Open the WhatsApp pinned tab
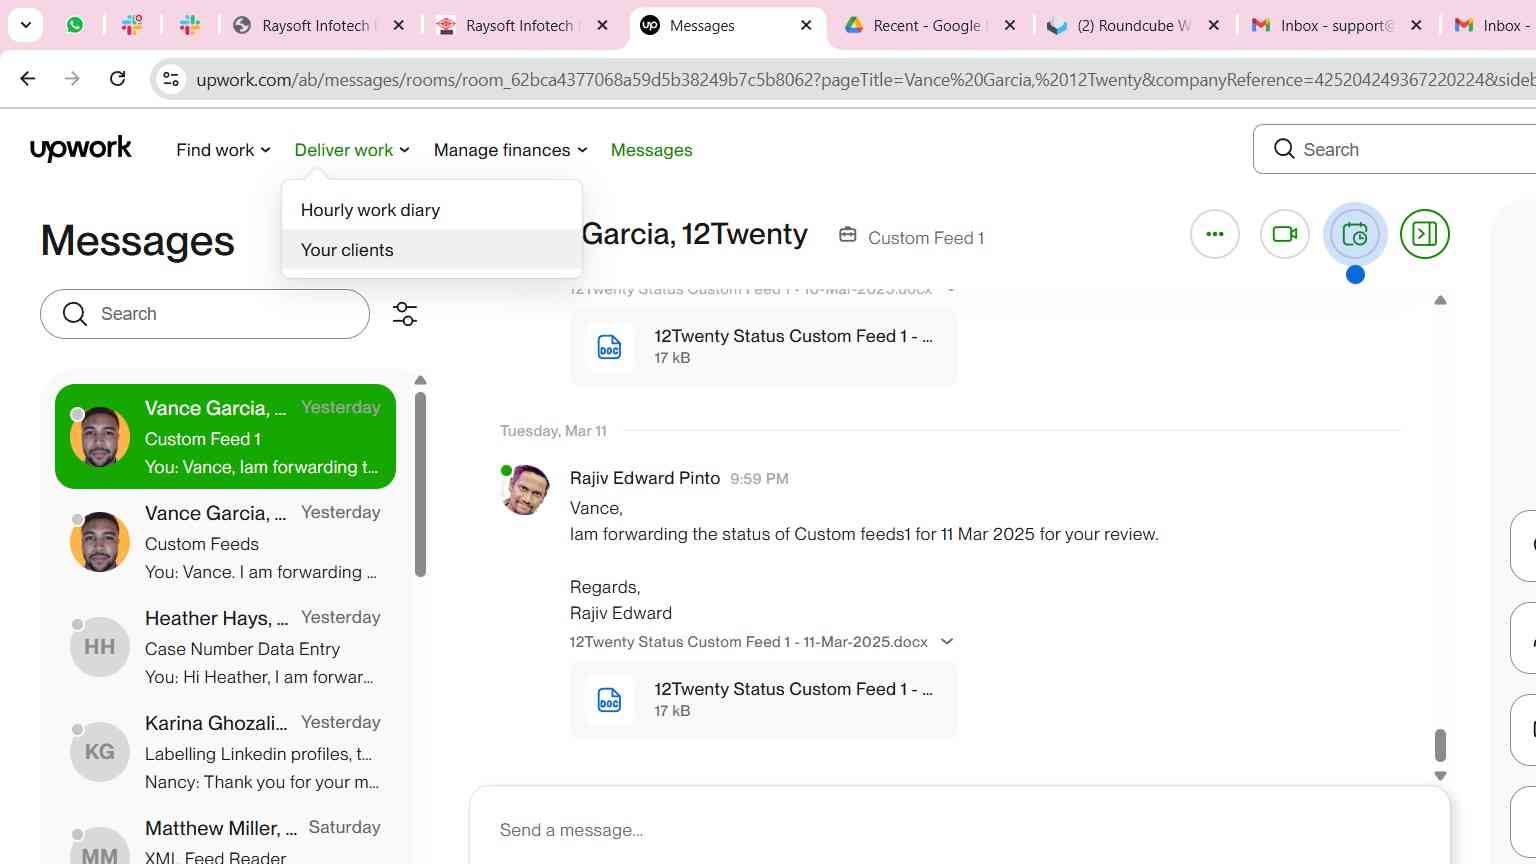This screenshot has width=1536, height=864. [x=75, y=25]
